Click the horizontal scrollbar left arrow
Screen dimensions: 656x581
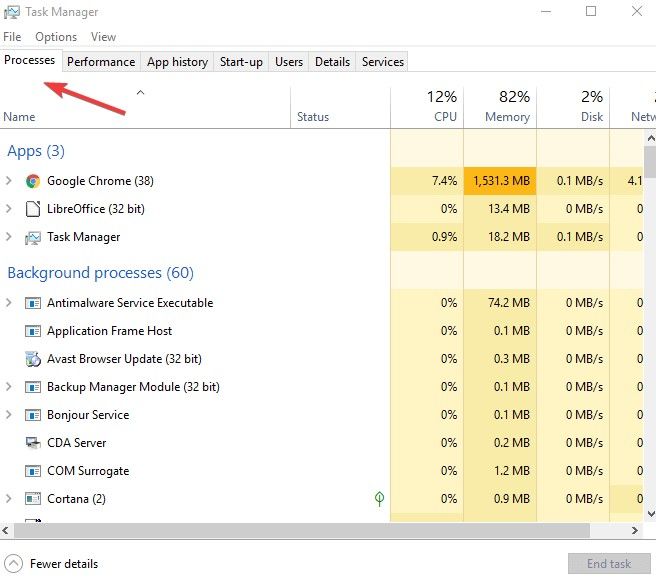click(5, 530)
